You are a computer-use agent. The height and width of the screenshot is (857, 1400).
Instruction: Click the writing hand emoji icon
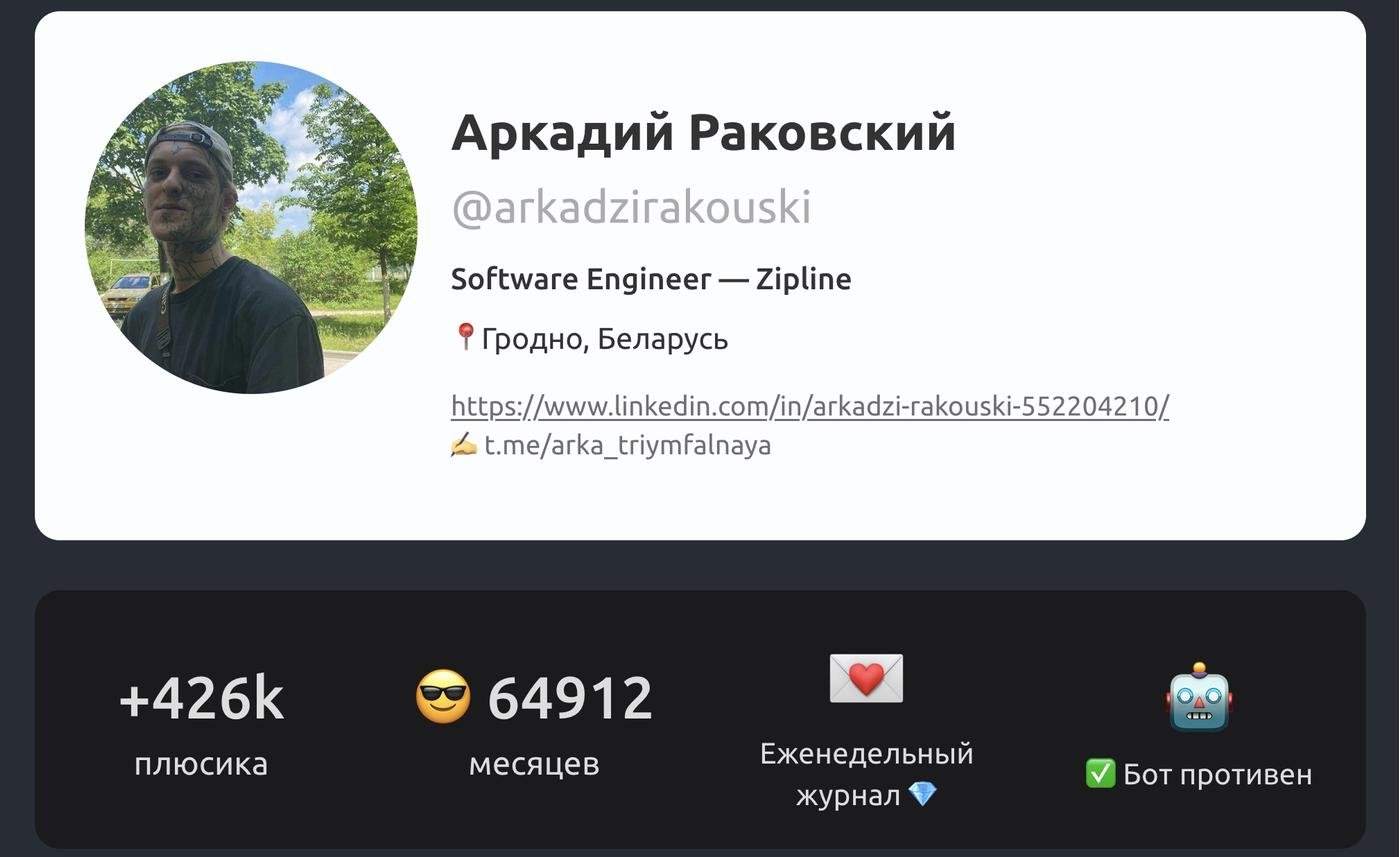pos(464,445)
